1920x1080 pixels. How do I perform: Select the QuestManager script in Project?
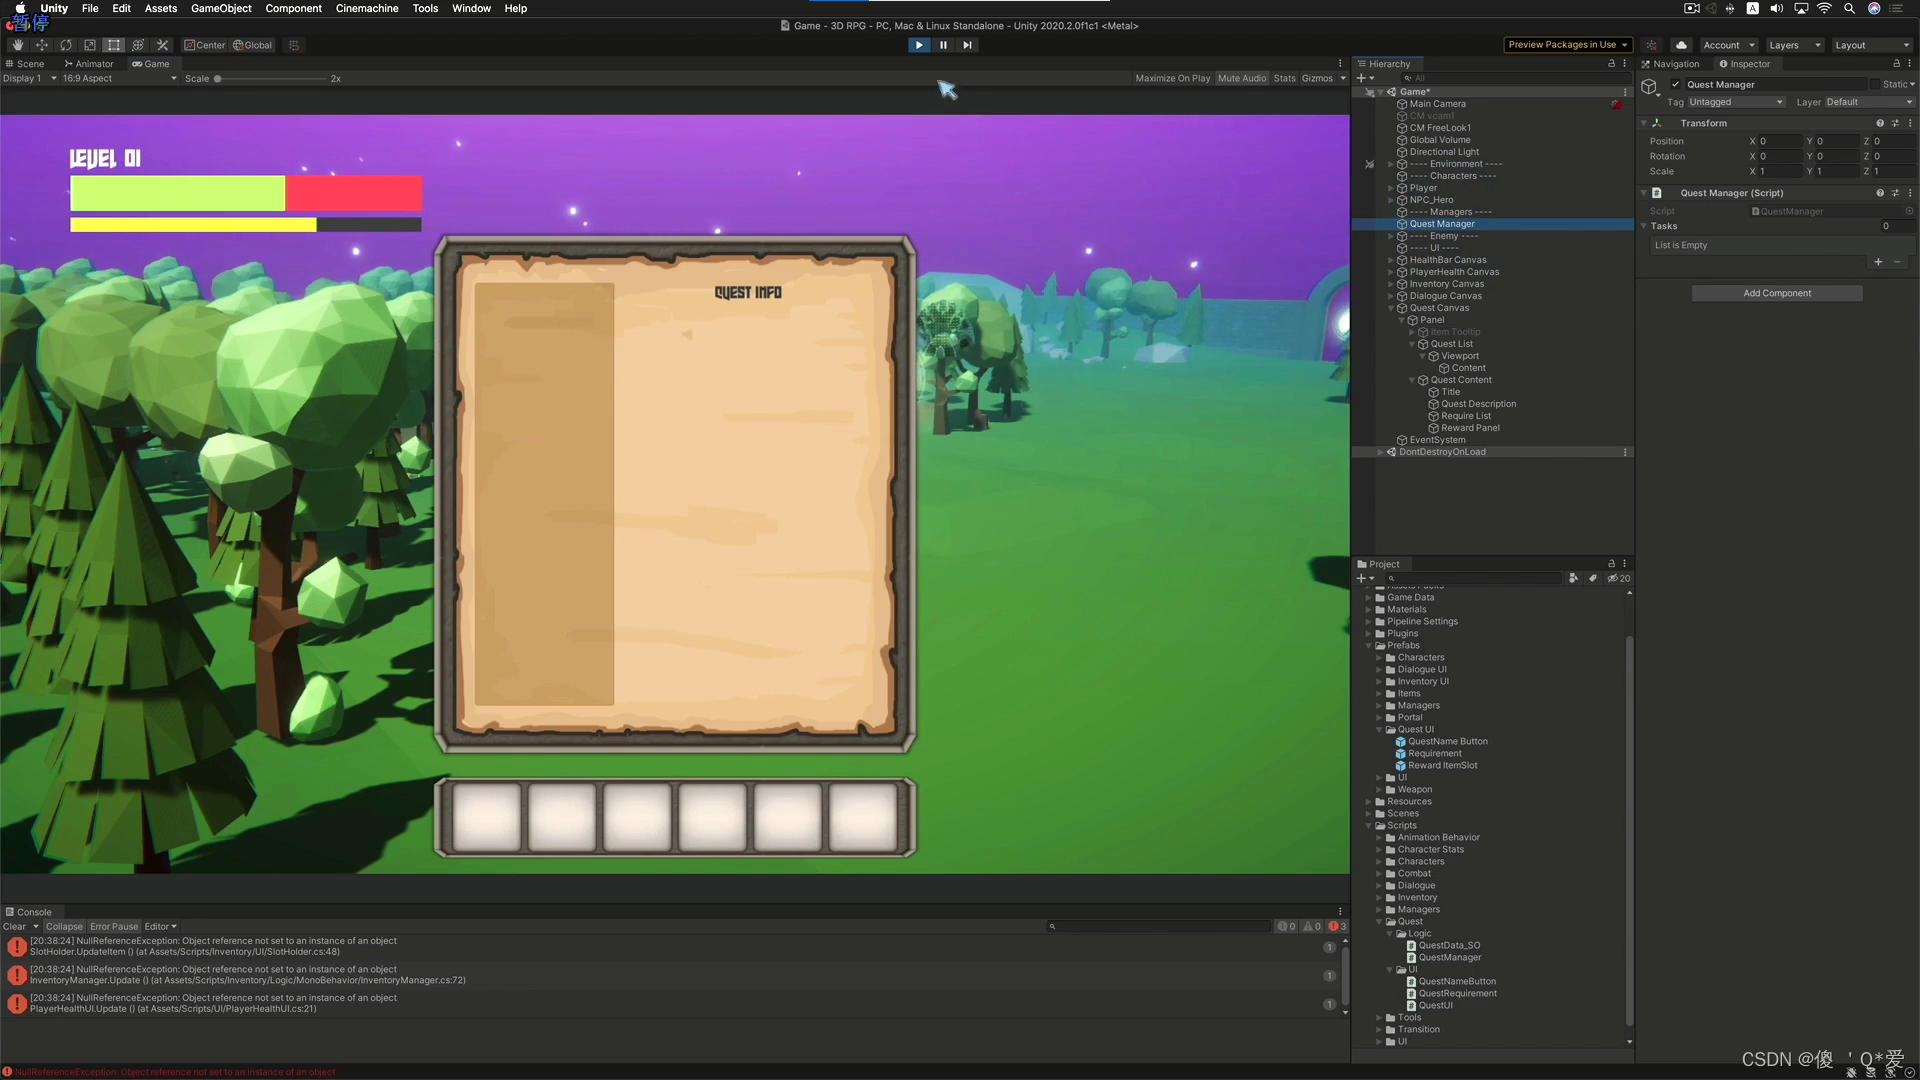[1449, 958]
